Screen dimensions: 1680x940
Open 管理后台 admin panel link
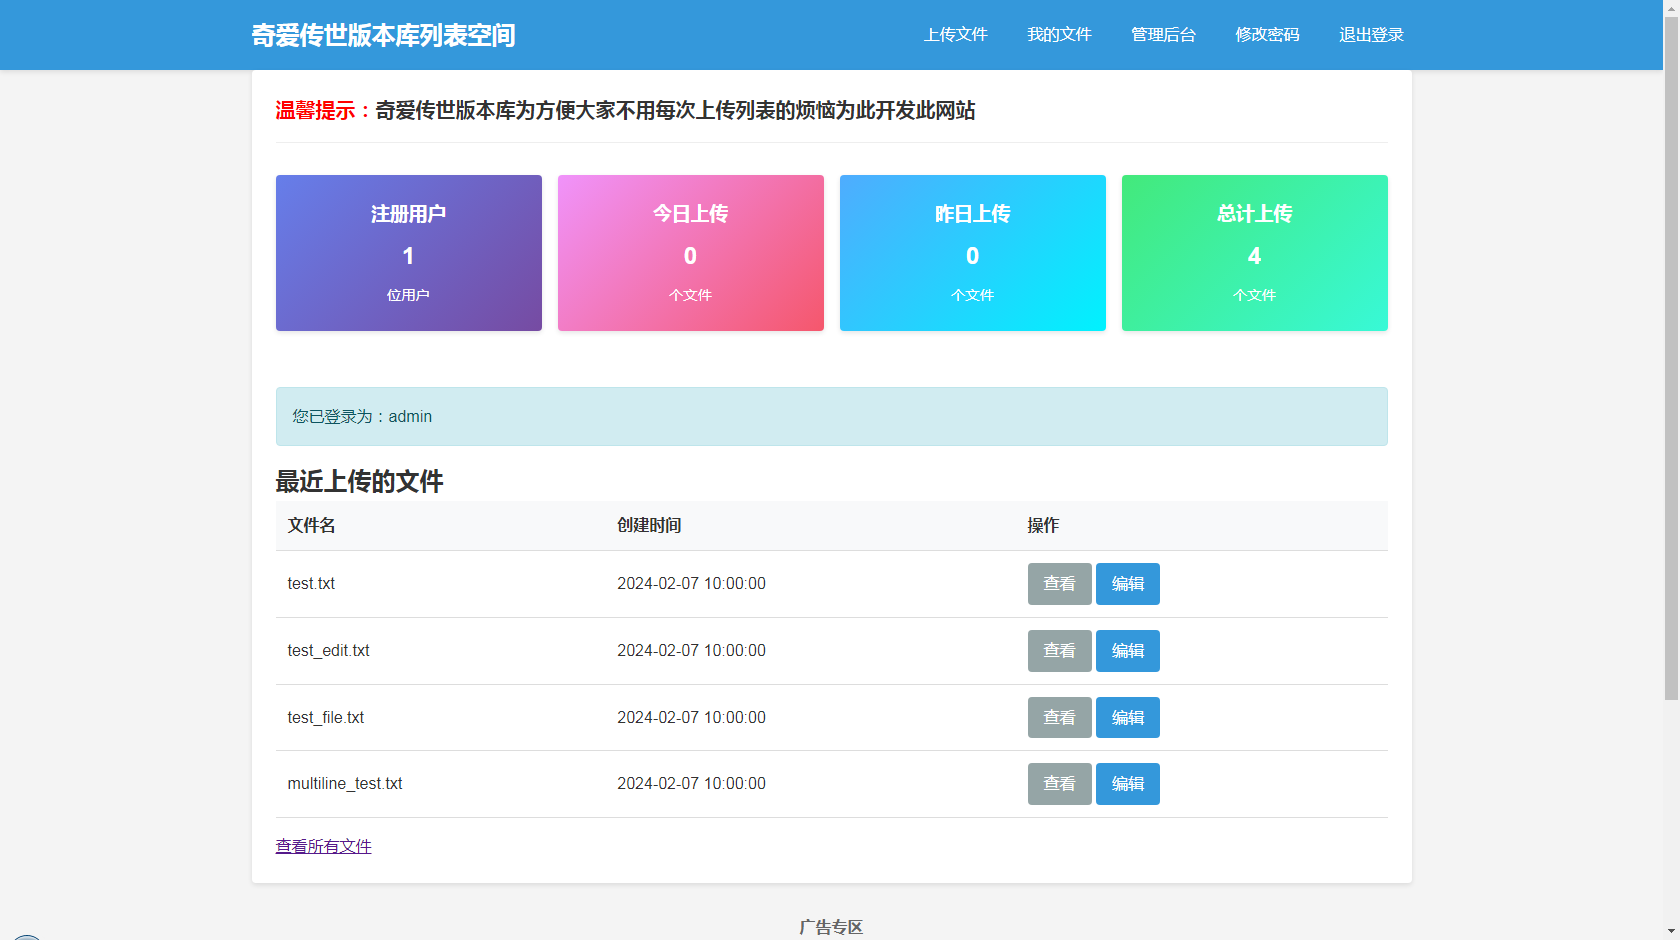tap(1163, 35)
